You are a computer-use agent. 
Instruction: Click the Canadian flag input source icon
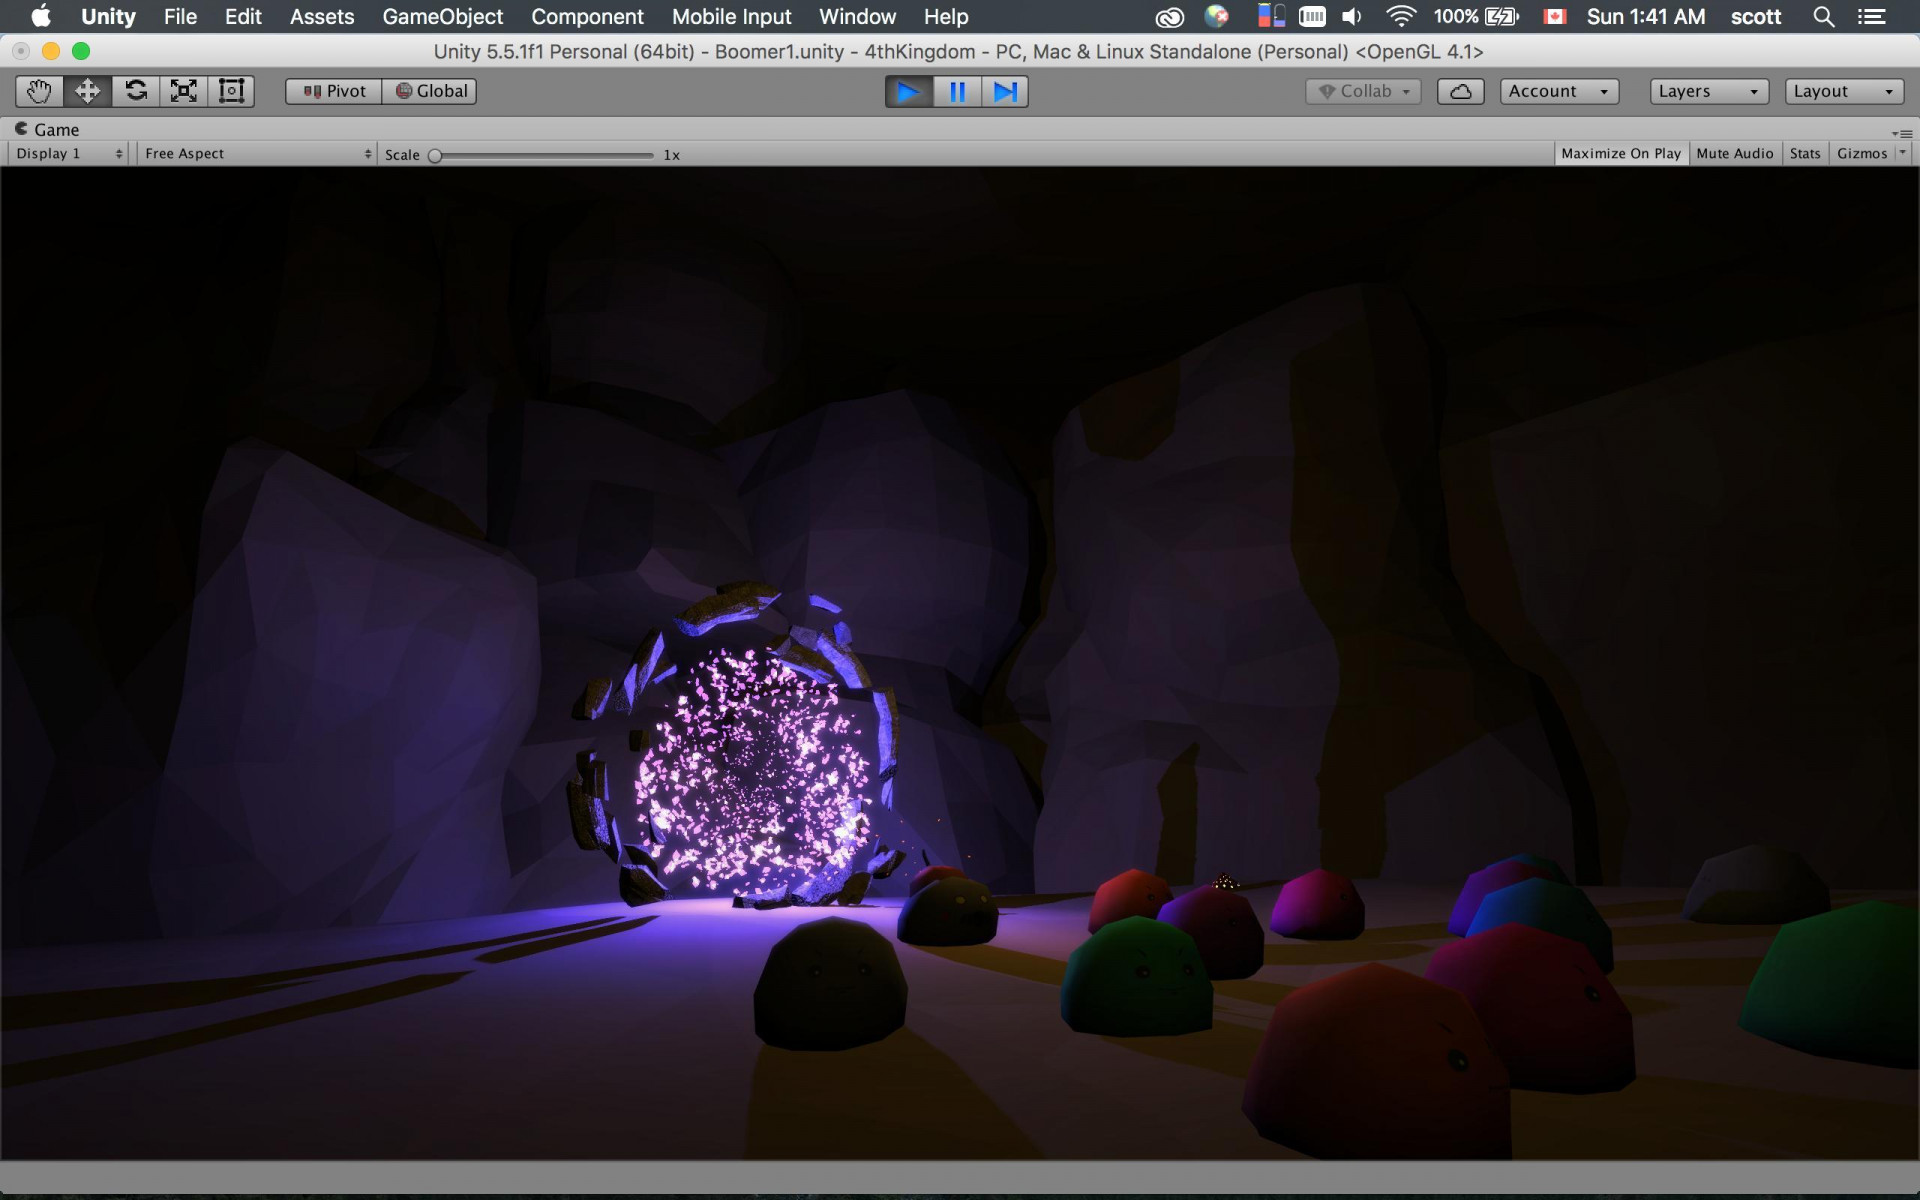(x=1554, y=16)
